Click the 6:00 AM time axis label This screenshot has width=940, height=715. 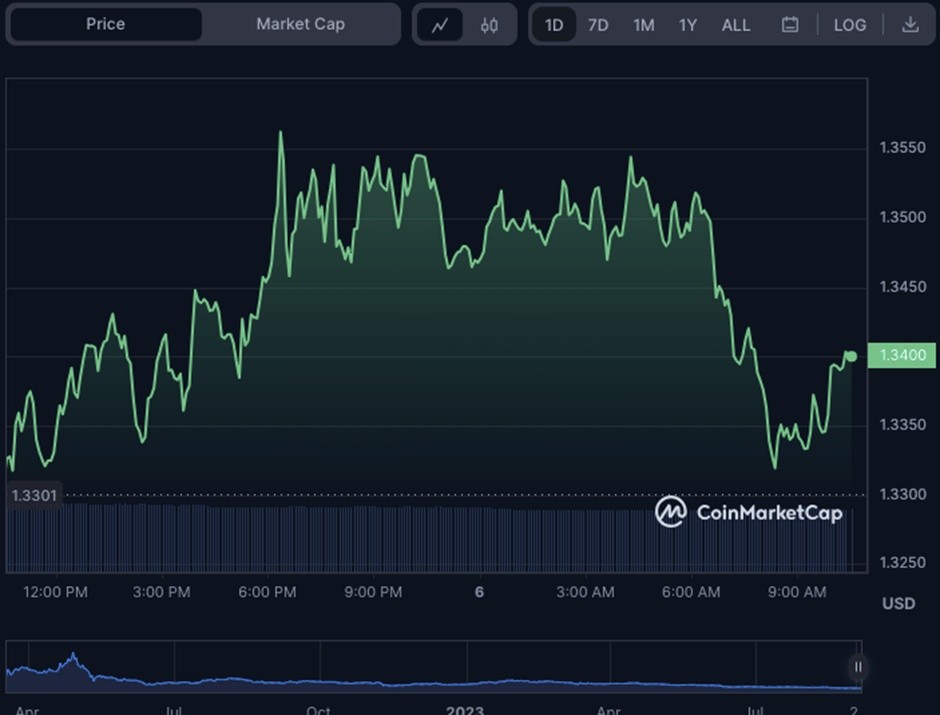691,592
